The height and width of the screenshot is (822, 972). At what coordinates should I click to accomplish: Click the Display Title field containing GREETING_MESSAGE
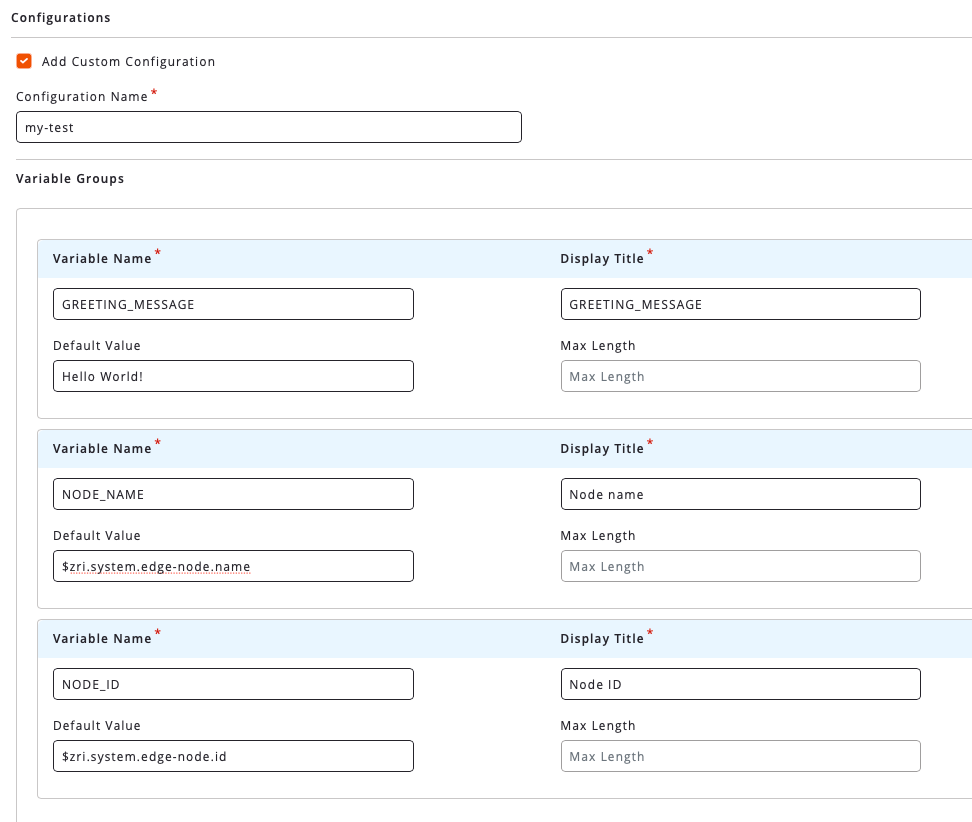tap(740, 304)
